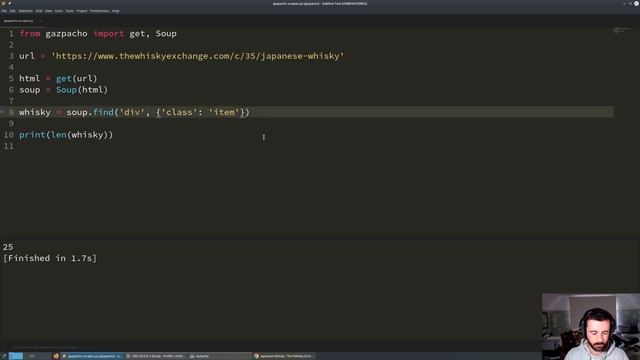Click line number 1 in the gutter
The height and width of the screenshot is (360, 640).
(11, 33)
